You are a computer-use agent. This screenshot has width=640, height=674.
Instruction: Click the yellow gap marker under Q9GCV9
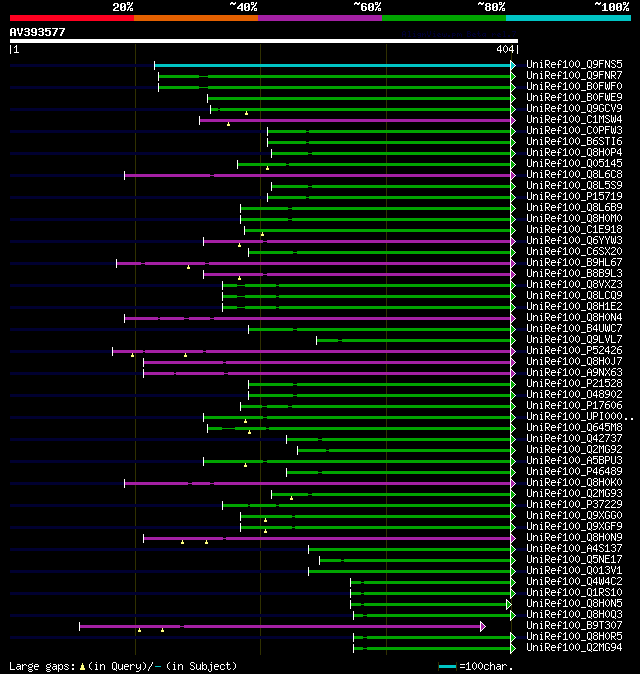tap(246, 113)
